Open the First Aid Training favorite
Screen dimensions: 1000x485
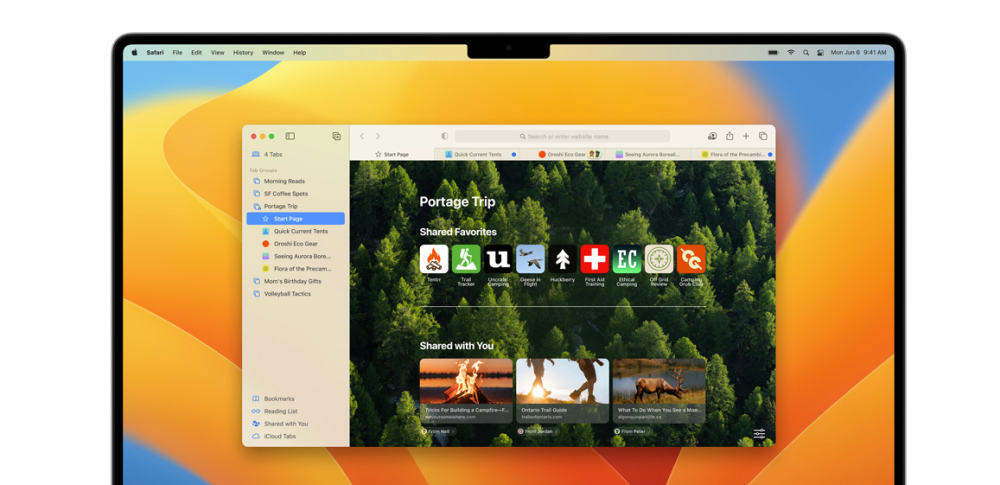click(x=594, y=259)
